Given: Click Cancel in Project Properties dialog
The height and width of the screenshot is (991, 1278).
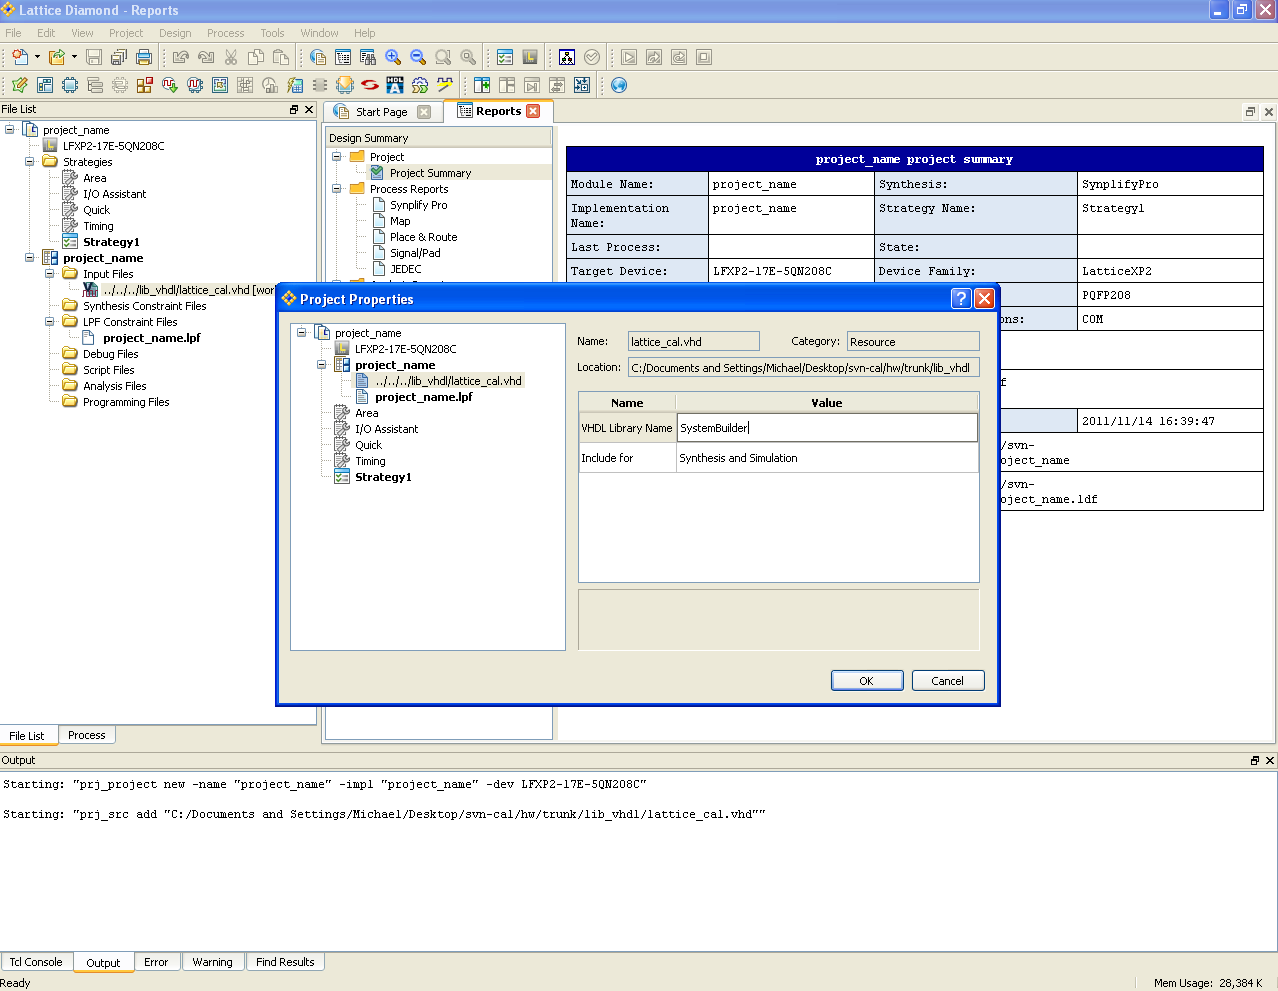Looking at the screenshot, I should tap(948, 681).
